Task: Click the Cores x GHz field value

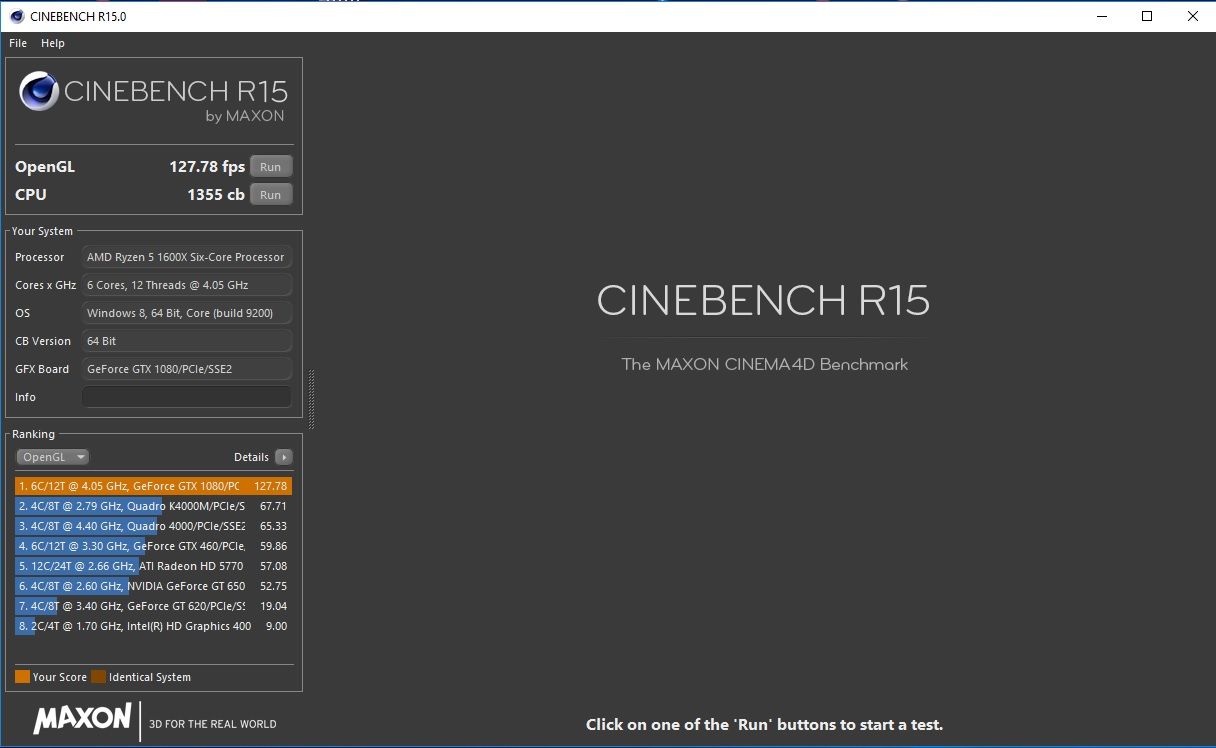Action: [x=187, y=285]
